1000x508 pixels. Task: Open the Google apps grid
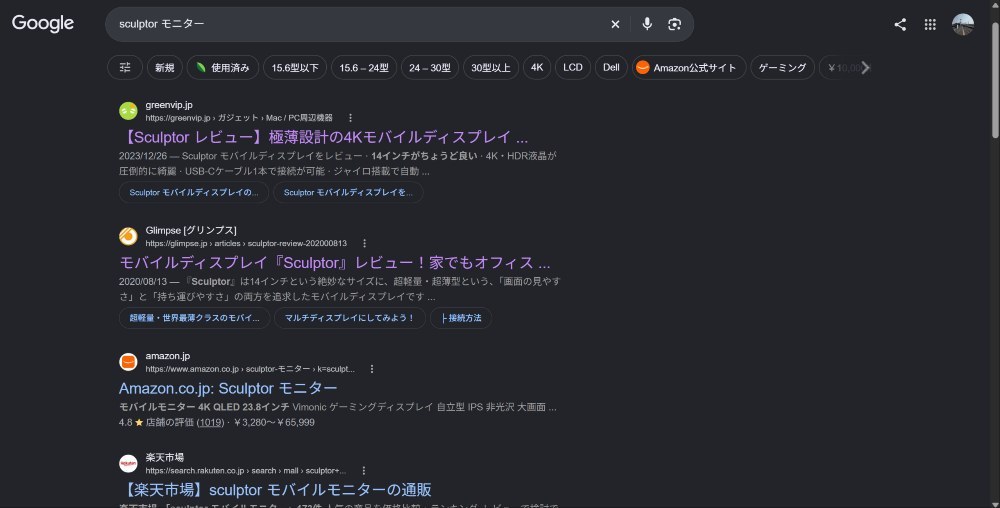(x=930, y=24)
